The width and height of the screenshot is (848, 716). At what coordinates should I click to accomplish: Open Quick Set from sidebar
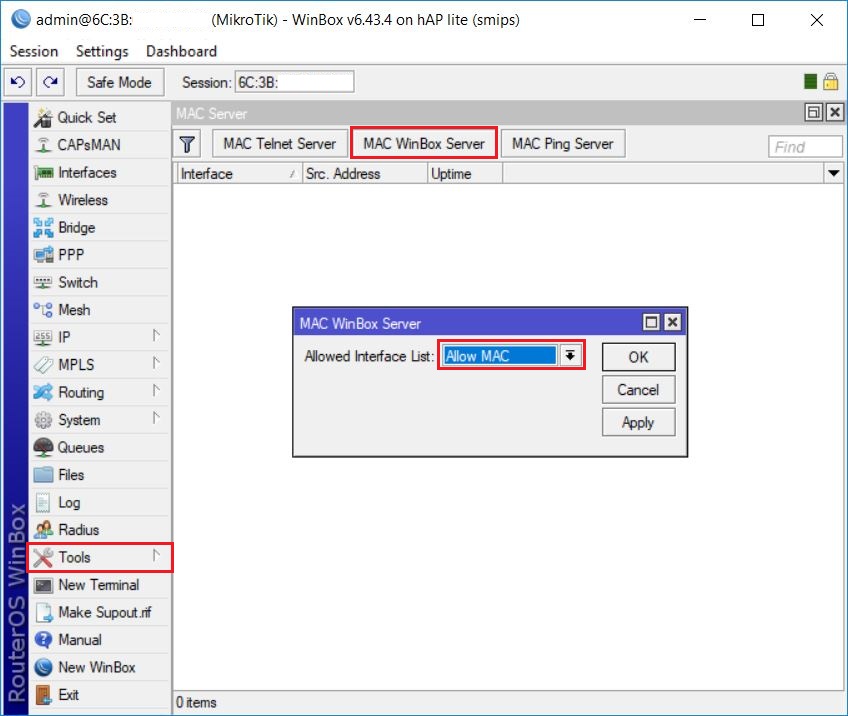click(101, 117)
